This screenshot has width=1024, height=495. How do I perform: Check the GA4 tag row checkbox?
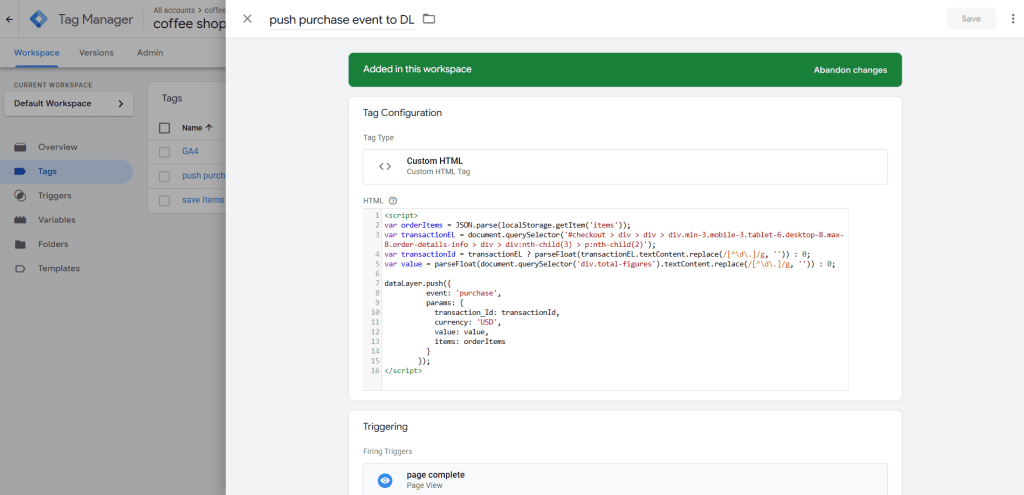coord(165,152)
